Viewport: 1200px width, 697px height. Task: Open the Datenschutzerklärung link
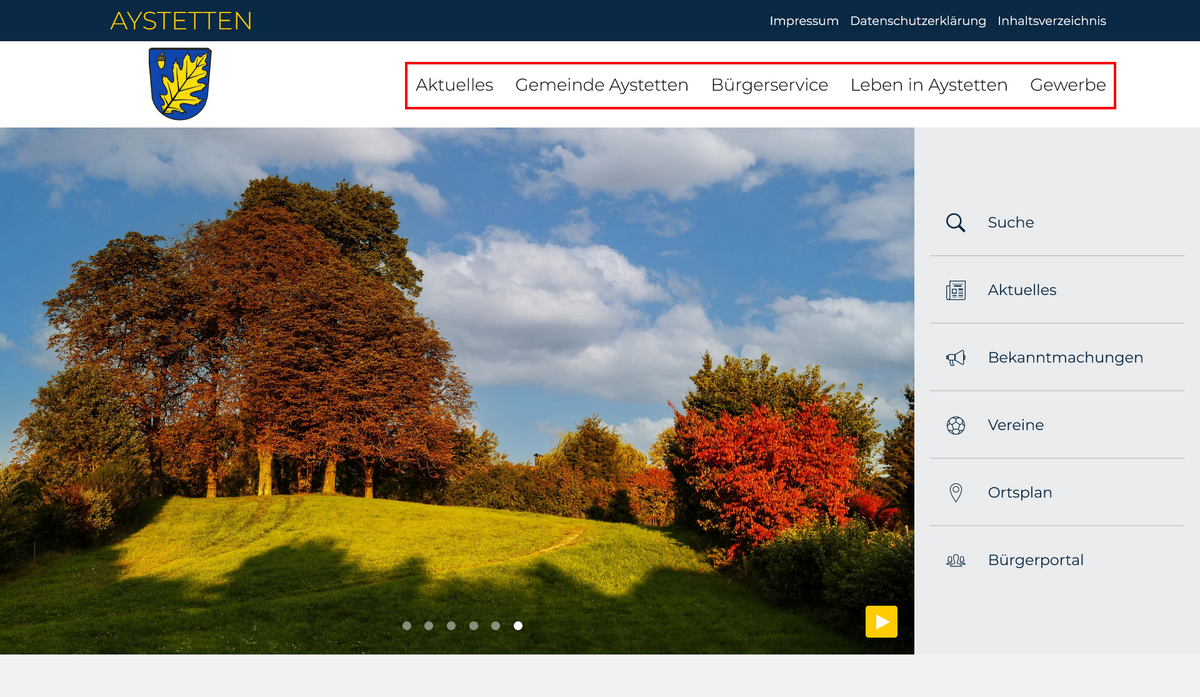tap(918, 21)
